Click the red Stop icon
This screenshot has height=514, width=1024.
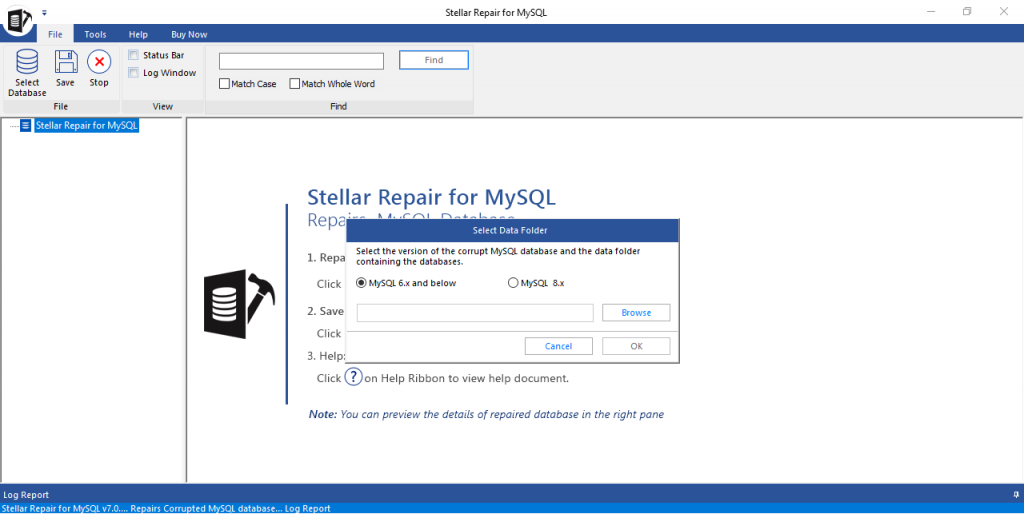click(99, 61)
